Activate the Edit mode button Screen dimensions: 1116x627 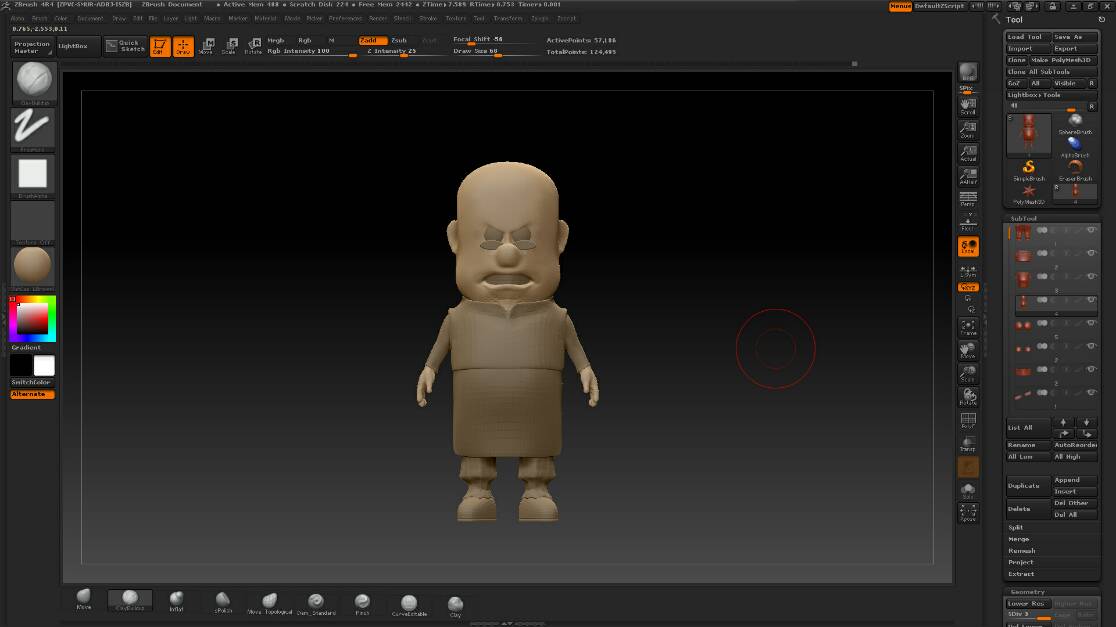click(x=160, y=46)
